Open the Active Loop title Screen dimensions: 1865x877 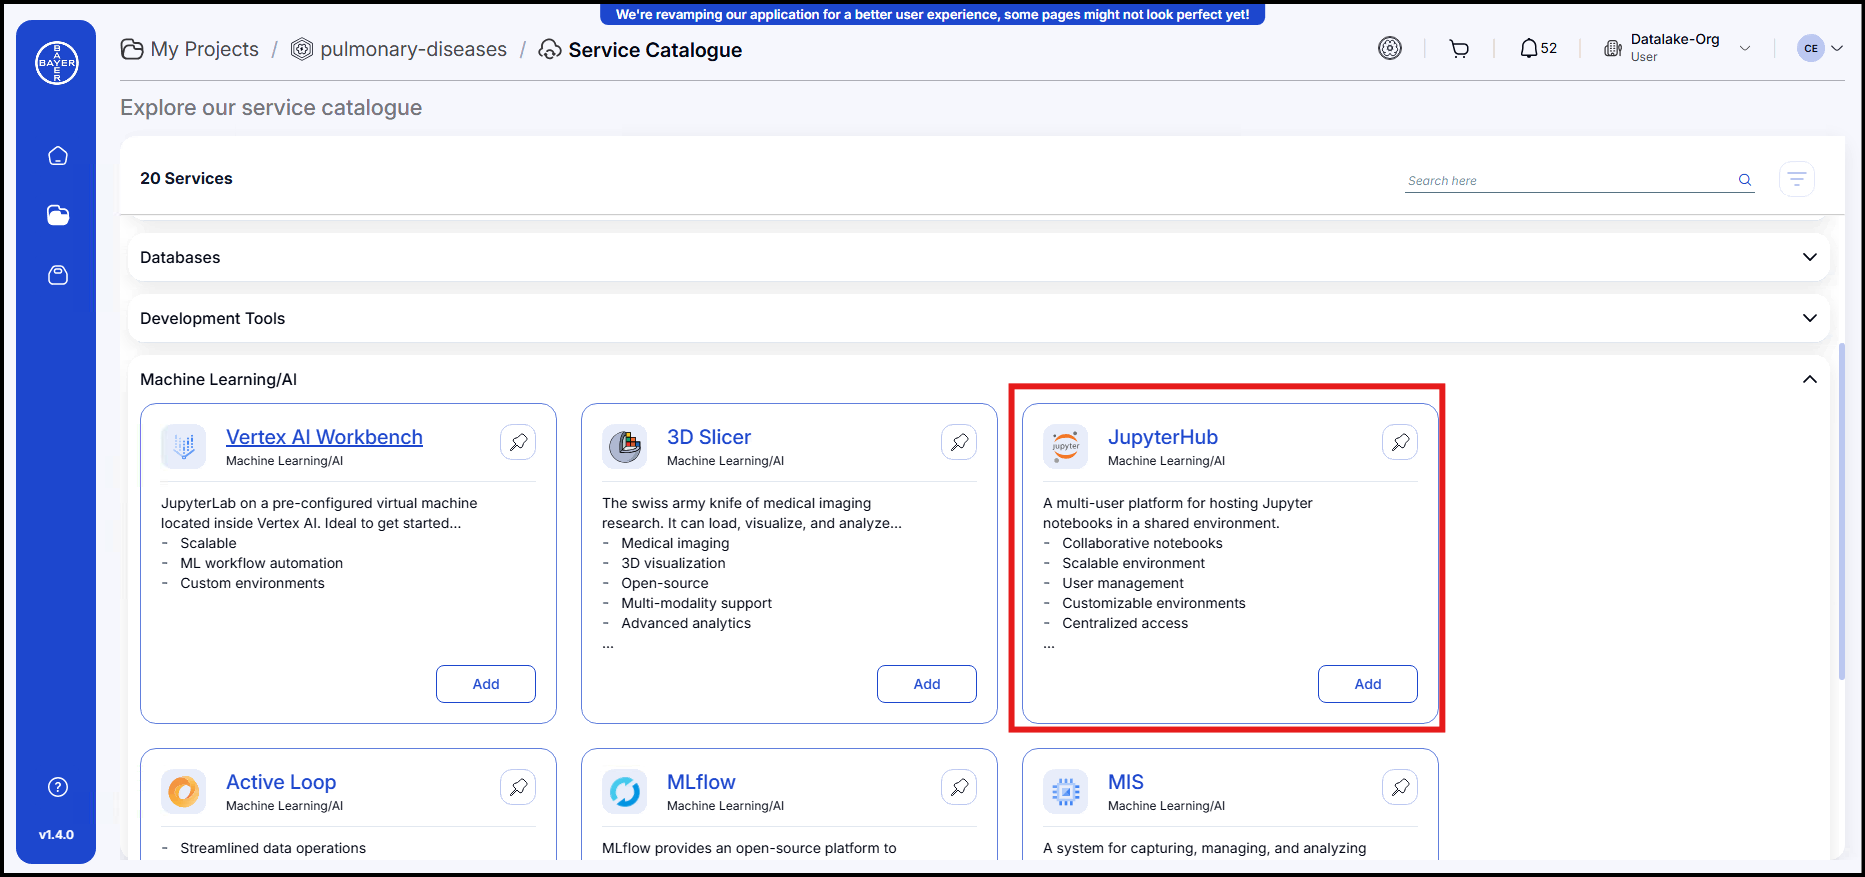[281, 782]
